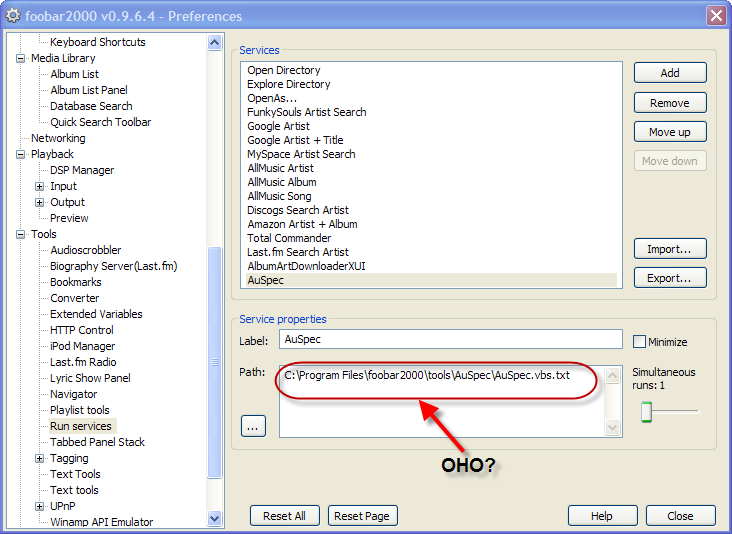Select FunkySouls Artist Search service
The height and width of the screenshot is (534, 732).
(x=307, y=112)
